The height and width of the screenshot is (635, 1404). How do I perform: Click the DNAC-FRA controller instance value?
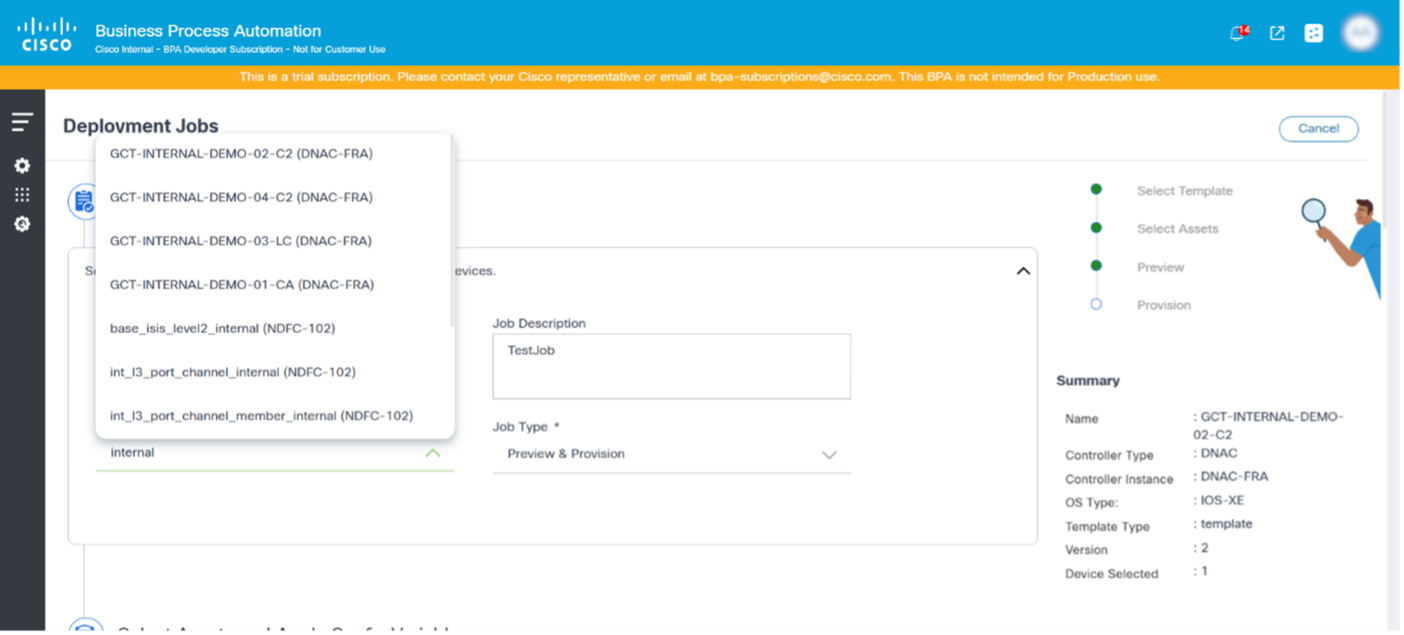(x=1234, y=477)
